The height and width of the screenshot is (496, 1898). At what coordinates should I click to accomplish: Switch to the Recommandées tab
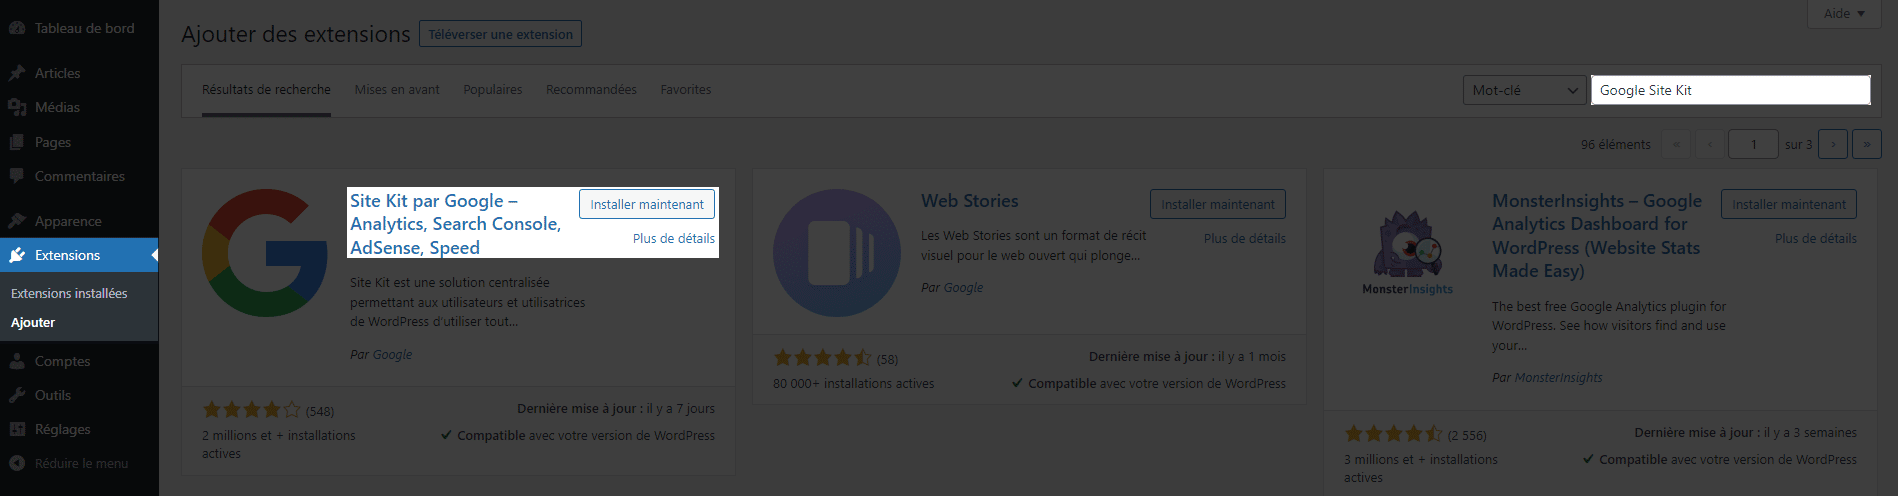(x=591, y=90)
